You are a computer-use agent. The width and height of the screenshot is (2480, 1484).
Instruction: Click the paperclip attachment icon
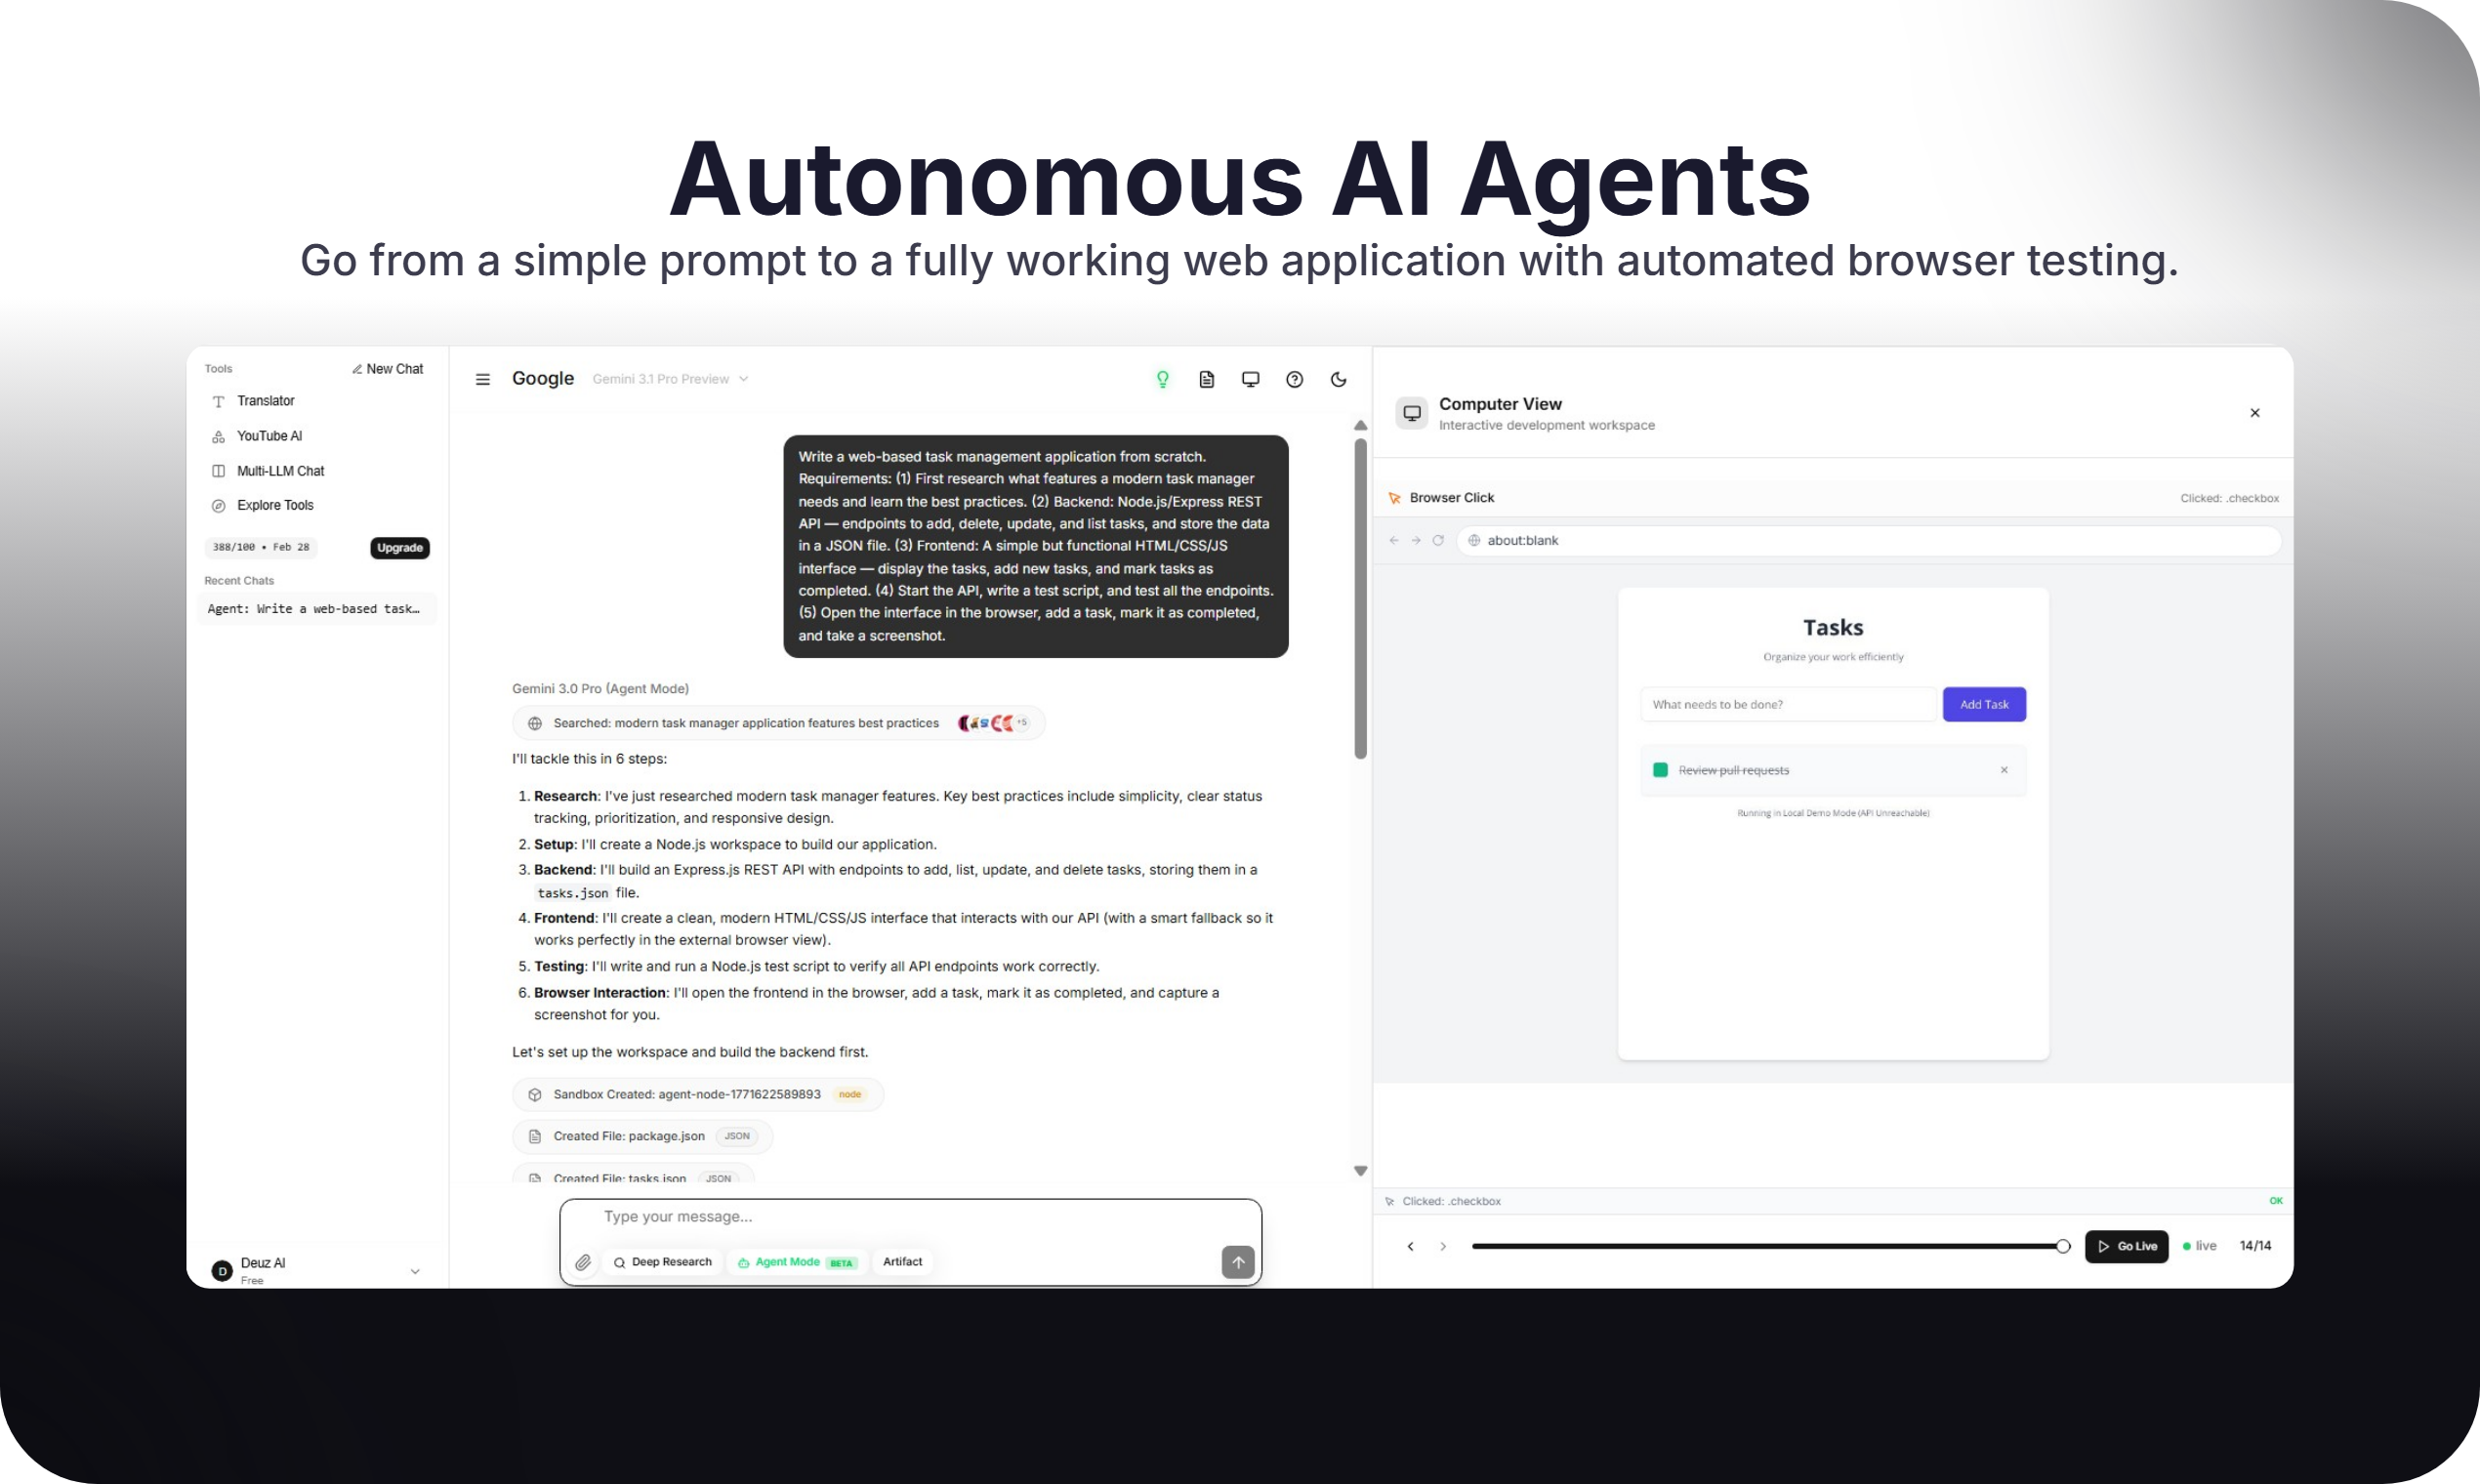coord(583,1262)
